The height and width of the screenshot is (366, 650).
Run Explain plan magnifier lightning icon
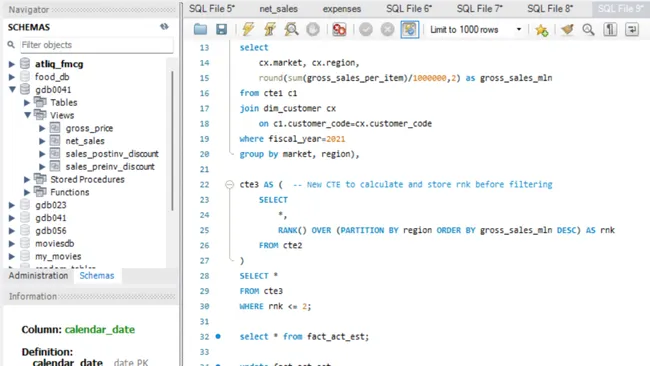coord(291,29)
